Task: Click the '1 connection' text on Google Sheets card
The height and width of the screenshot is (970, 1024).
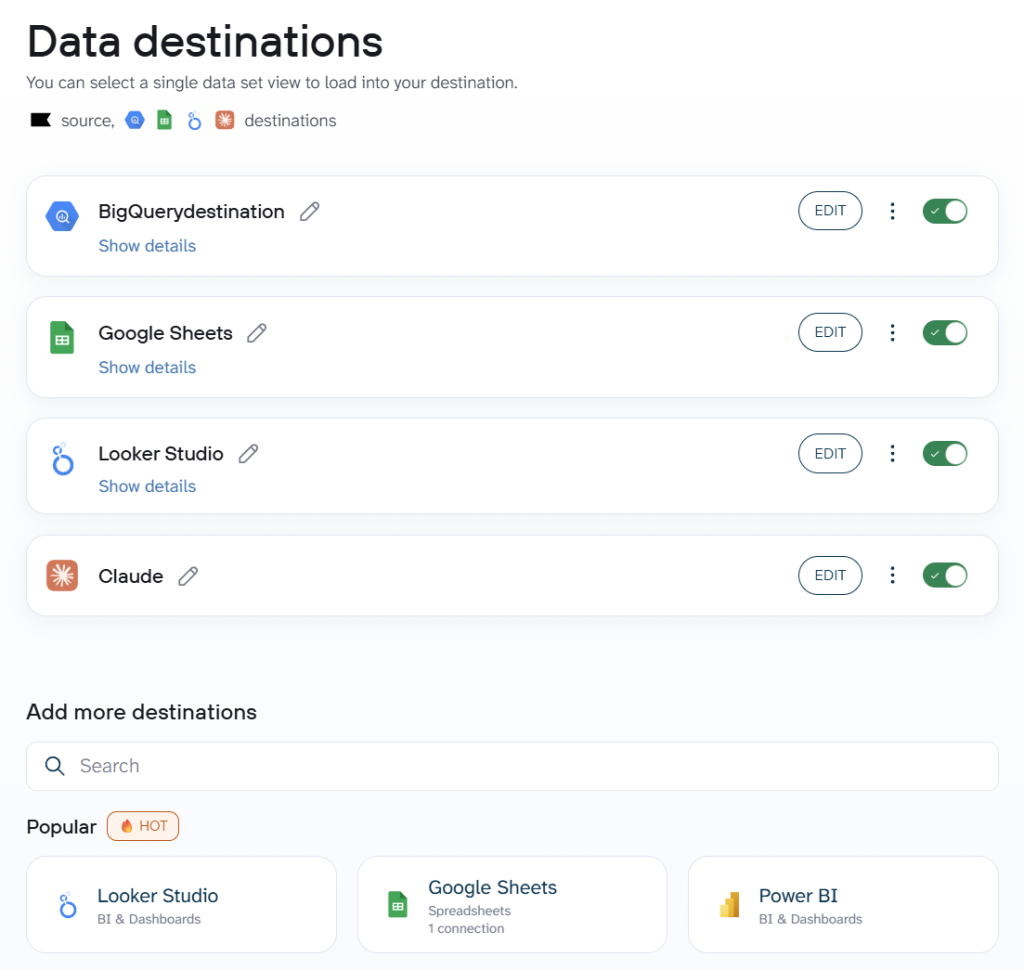Action: coord(466,928)
